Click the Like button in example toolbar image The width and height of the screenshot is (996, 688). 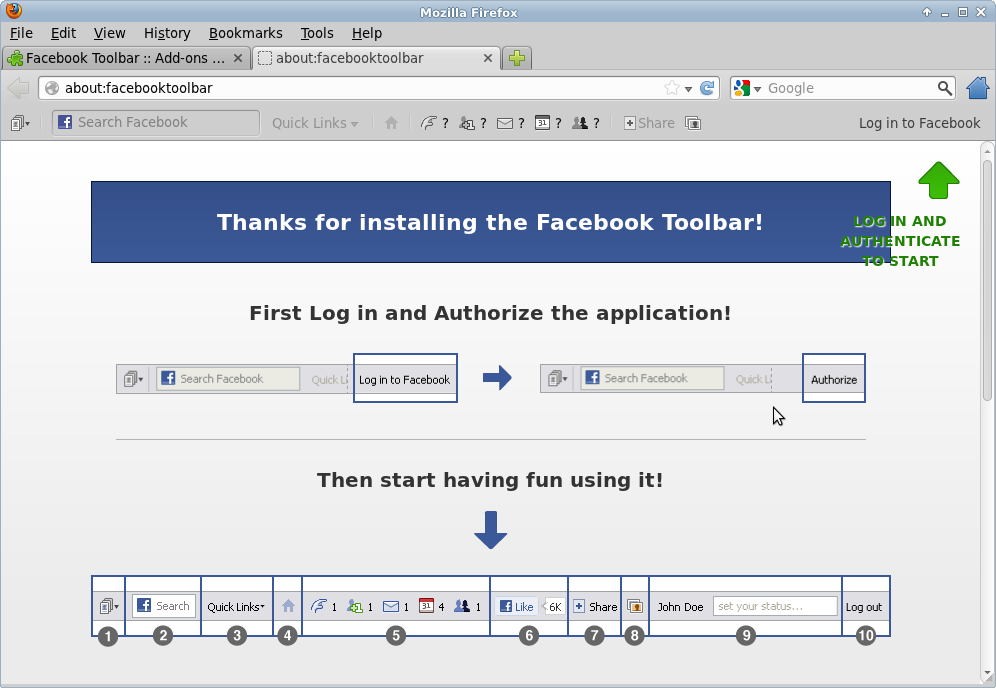tap(516, 607)
